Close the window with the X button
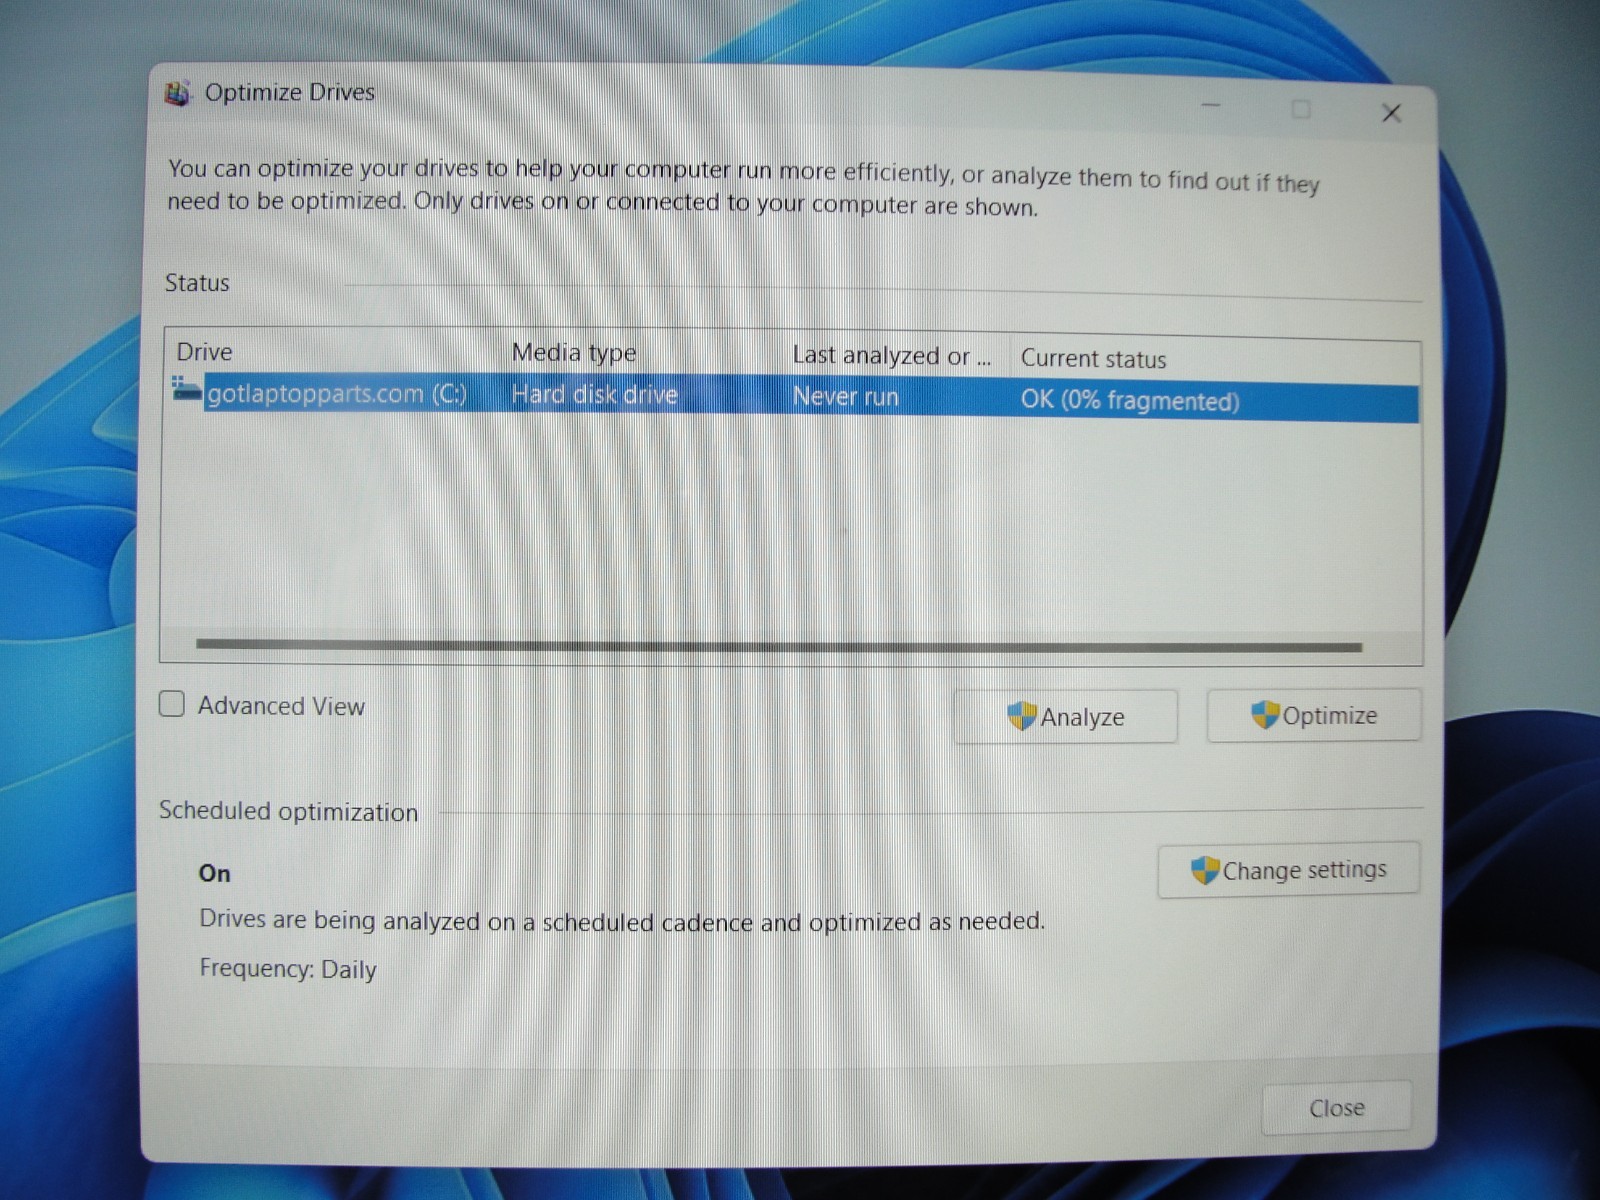 [1391, 113]
